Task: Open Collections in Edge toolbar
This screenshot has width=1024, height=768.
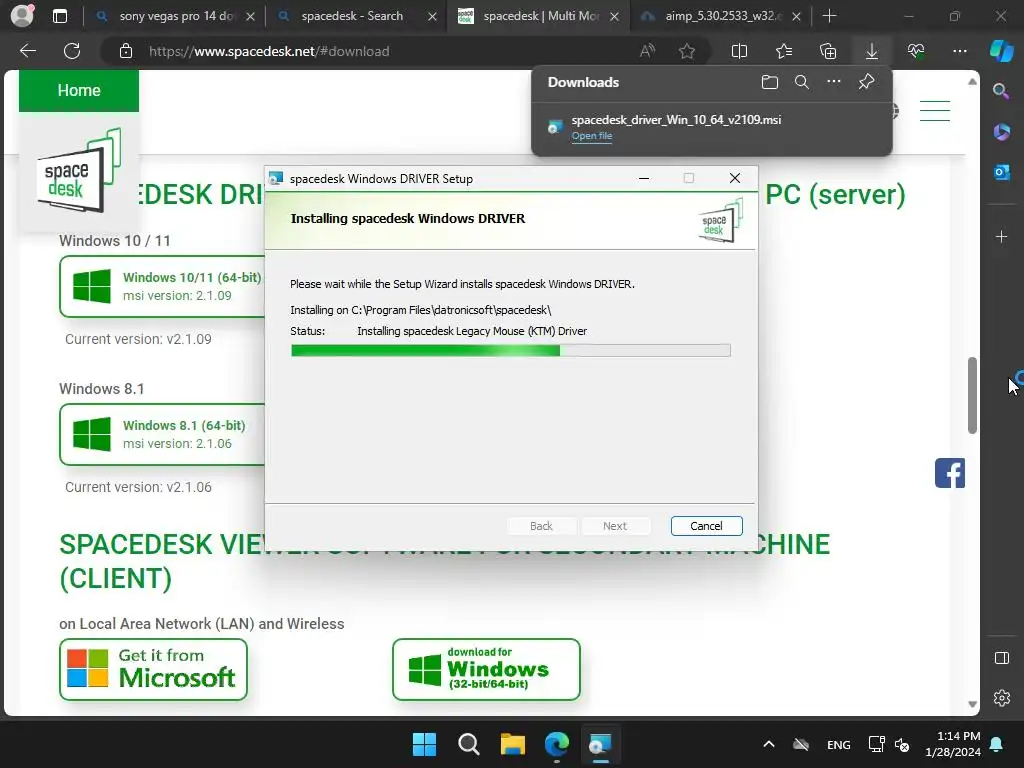Action: (827, 51)
